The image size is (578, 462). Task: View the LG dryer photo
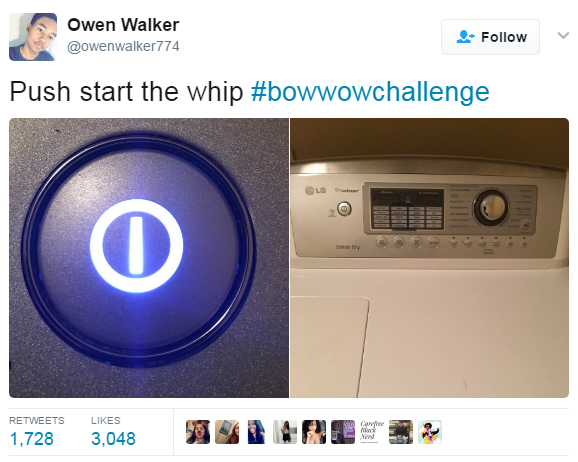pos(429,258)
